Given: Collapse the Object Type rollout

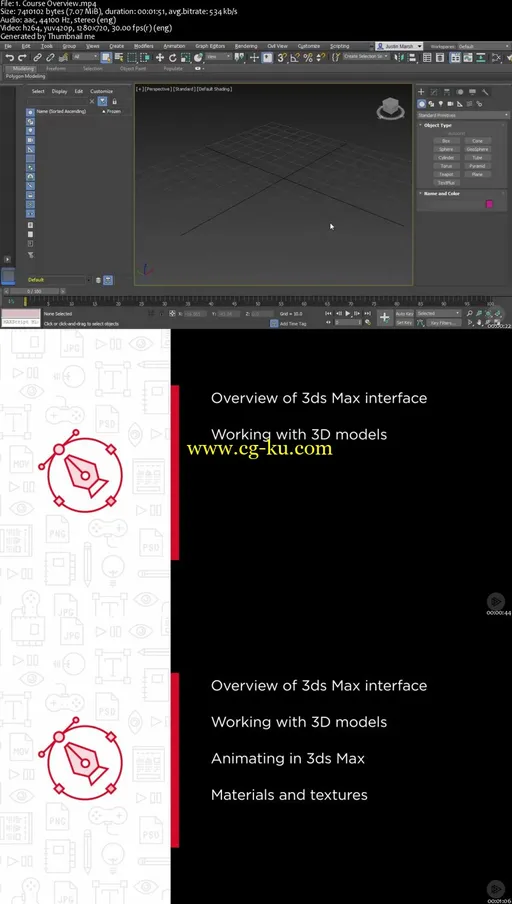Looking at the screenshot, I should coord(438,125).
